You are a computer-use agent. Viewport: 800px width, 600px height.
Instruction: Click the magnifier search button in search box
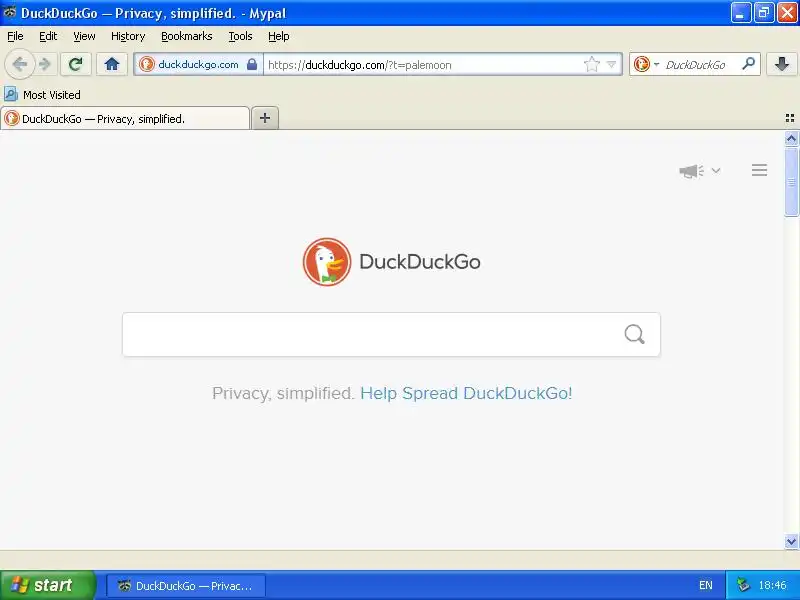(x=634, y=335)
